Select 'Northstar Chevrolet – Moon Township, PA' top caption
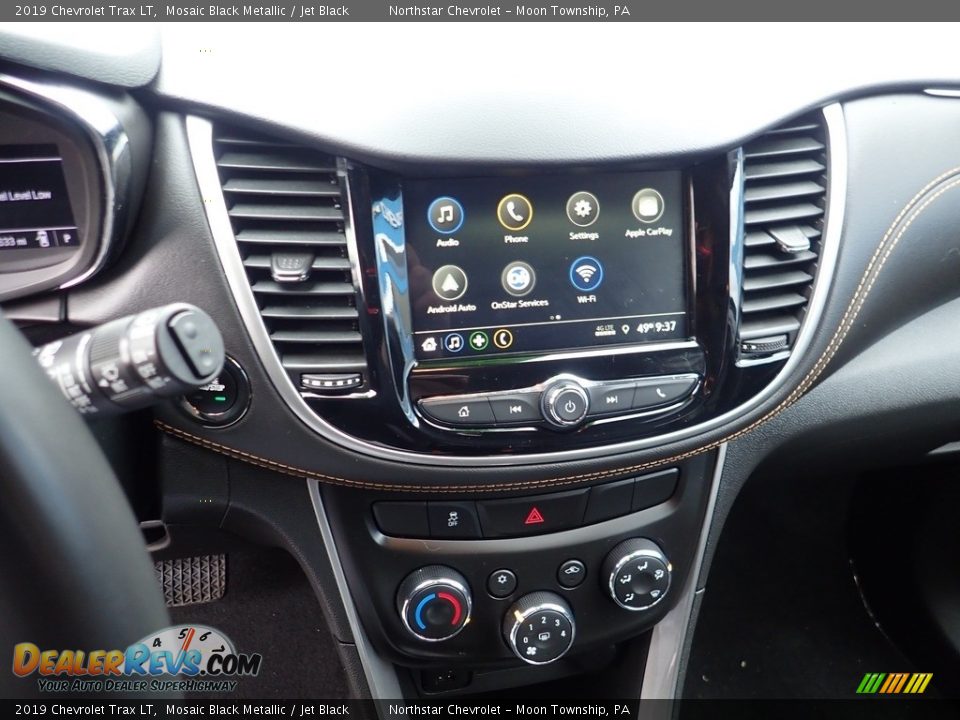The width and height of the screenshot is (960, 720). 509,10
